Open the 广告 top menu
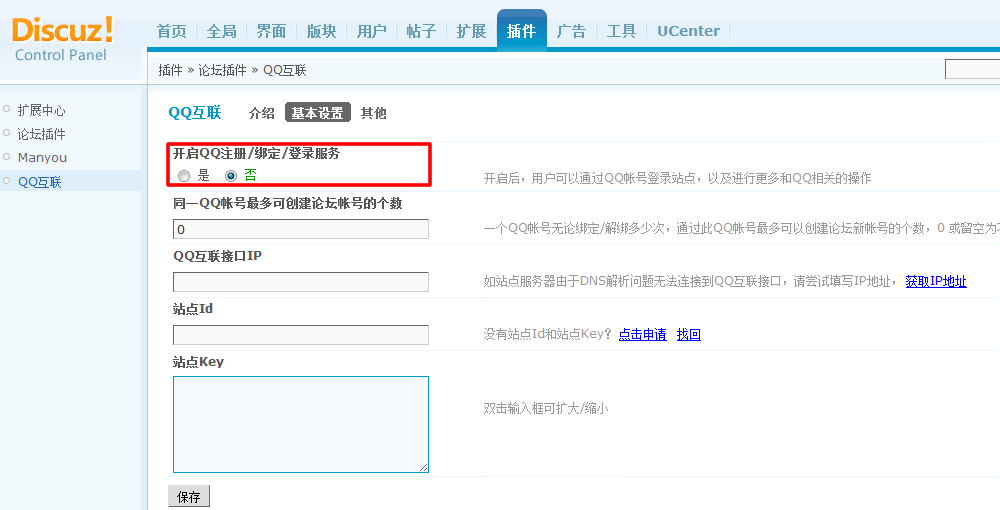 571,31
